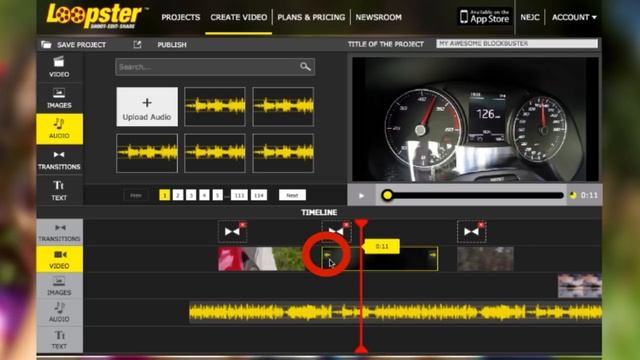Expand the Account dropdown
The image size is (640, 360).
(x=574, y=17)
